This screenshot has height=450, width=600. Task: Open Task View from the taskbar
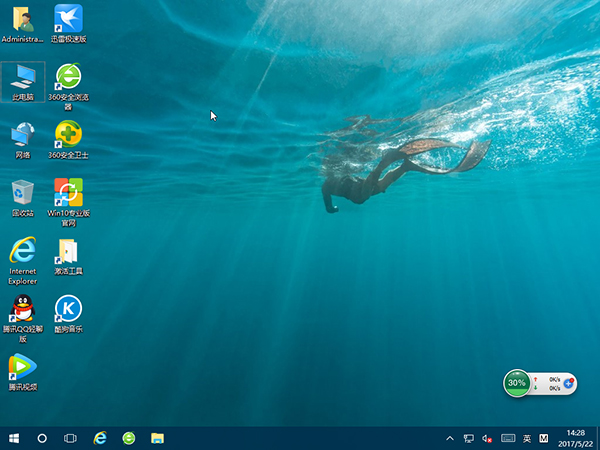point(71,438)
